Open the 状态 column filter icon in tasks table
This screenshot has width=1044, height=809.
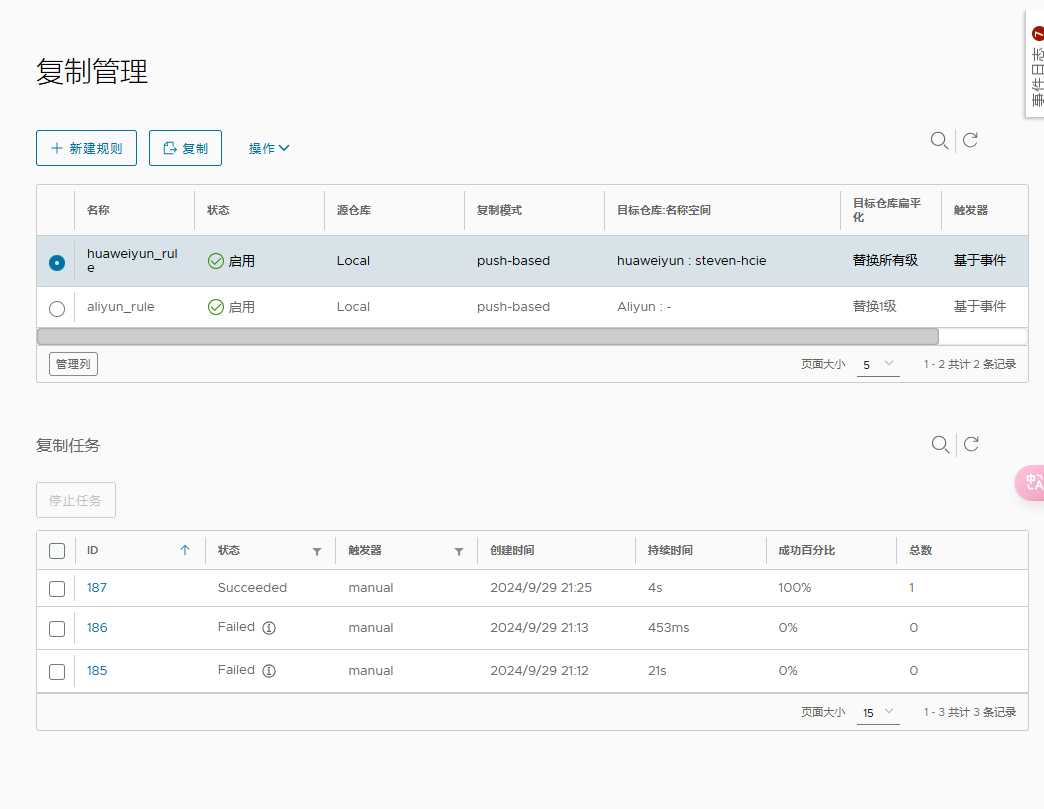click(x=317, y=551)
